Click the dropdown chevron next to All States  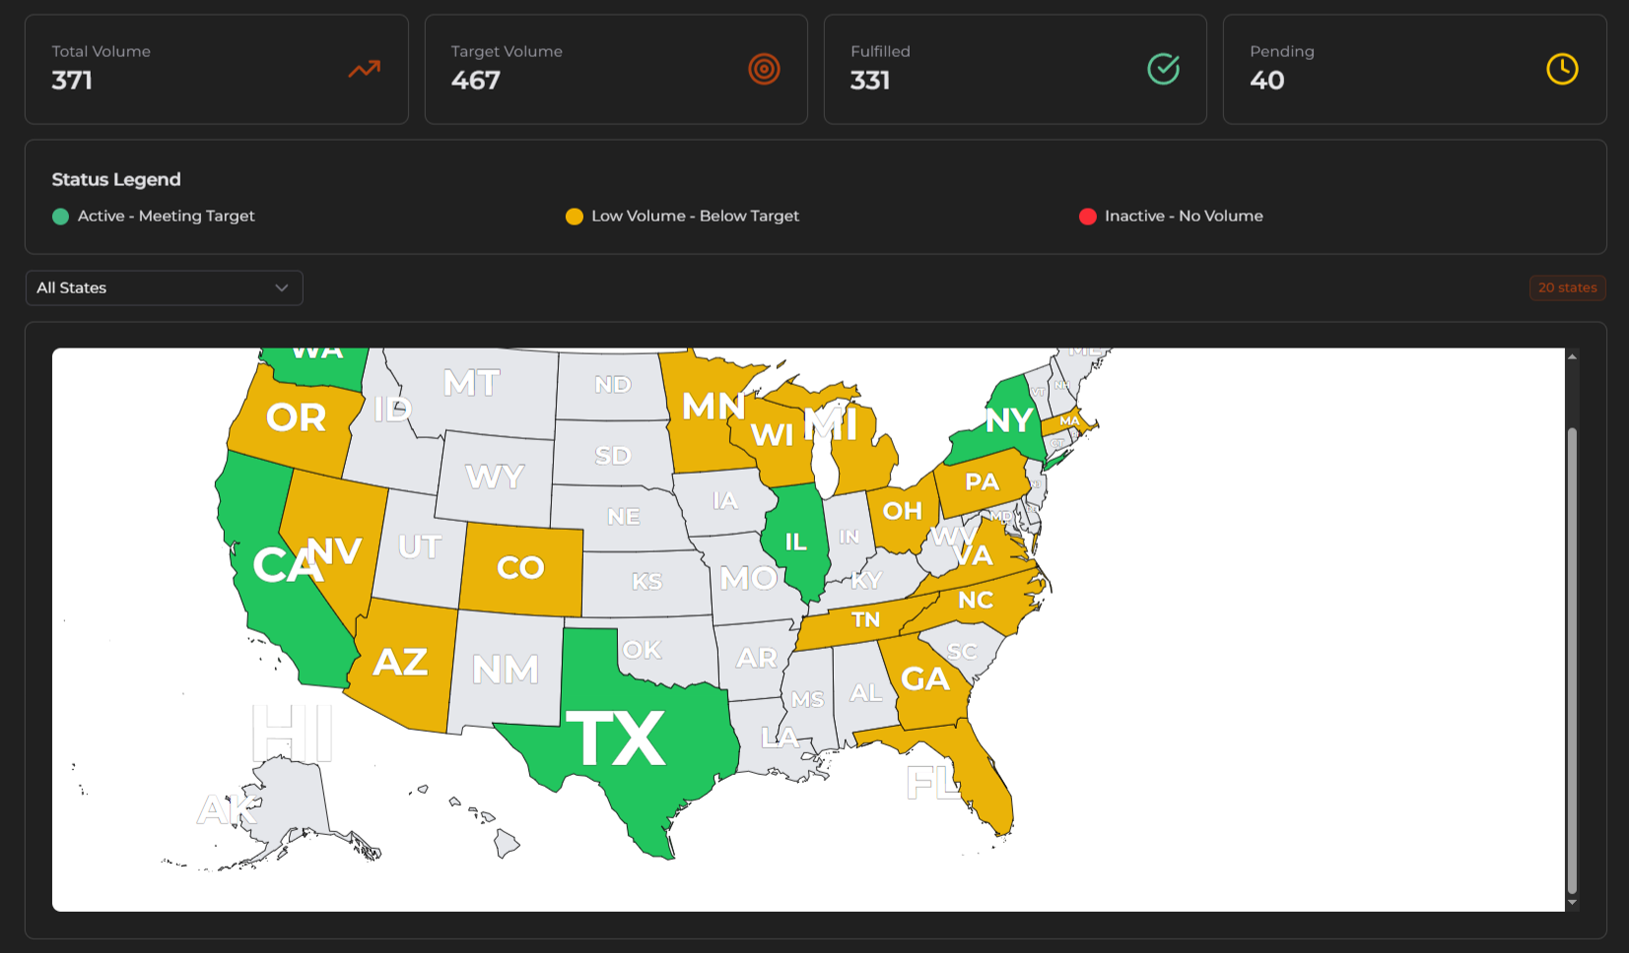[282, 288]
